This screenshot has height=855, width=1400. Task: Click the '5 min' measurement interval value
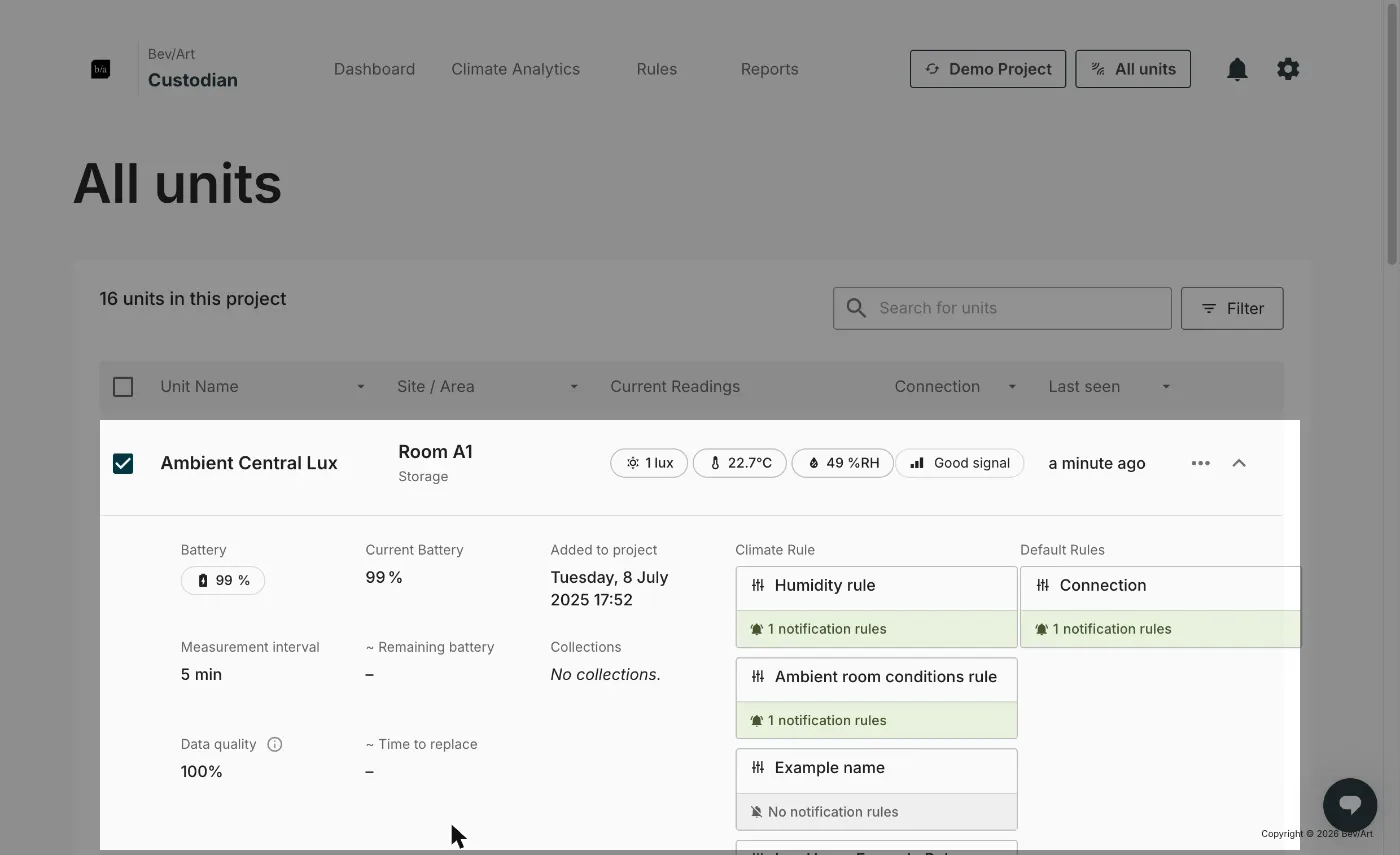click(x=201, y=674)
